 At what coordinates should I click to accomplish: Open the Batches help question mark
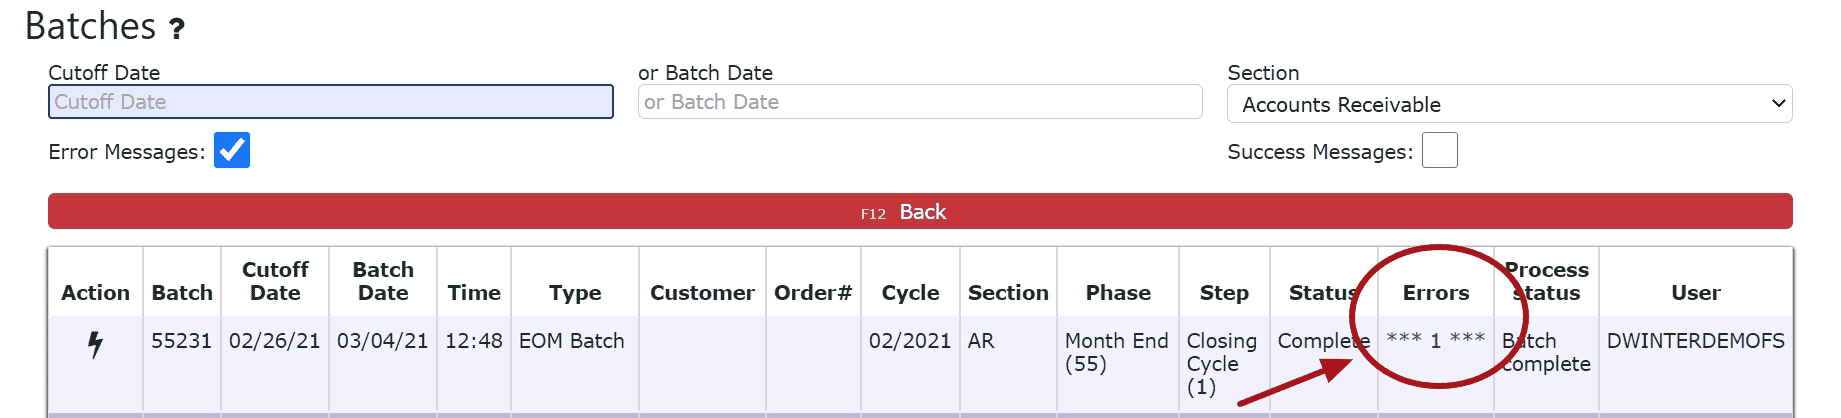click(177, 28)
